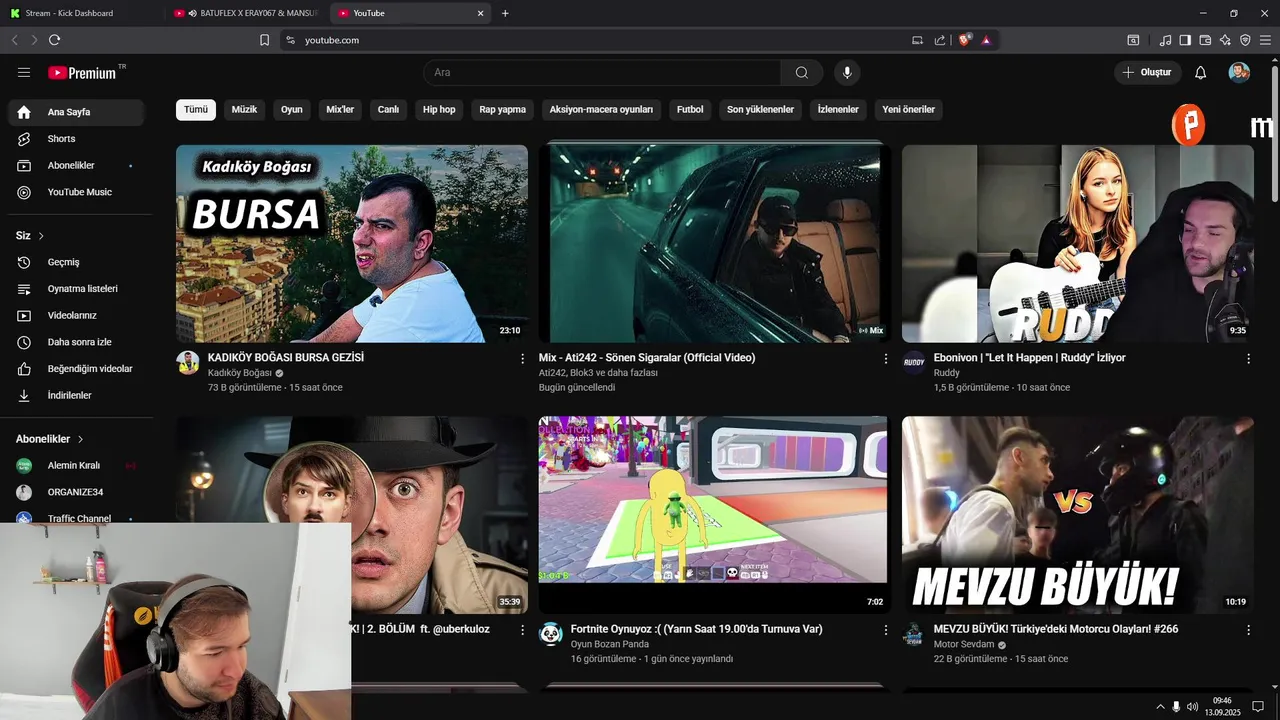Select the Hip hop filter chip
The image size is (1280, 720).
439,109
